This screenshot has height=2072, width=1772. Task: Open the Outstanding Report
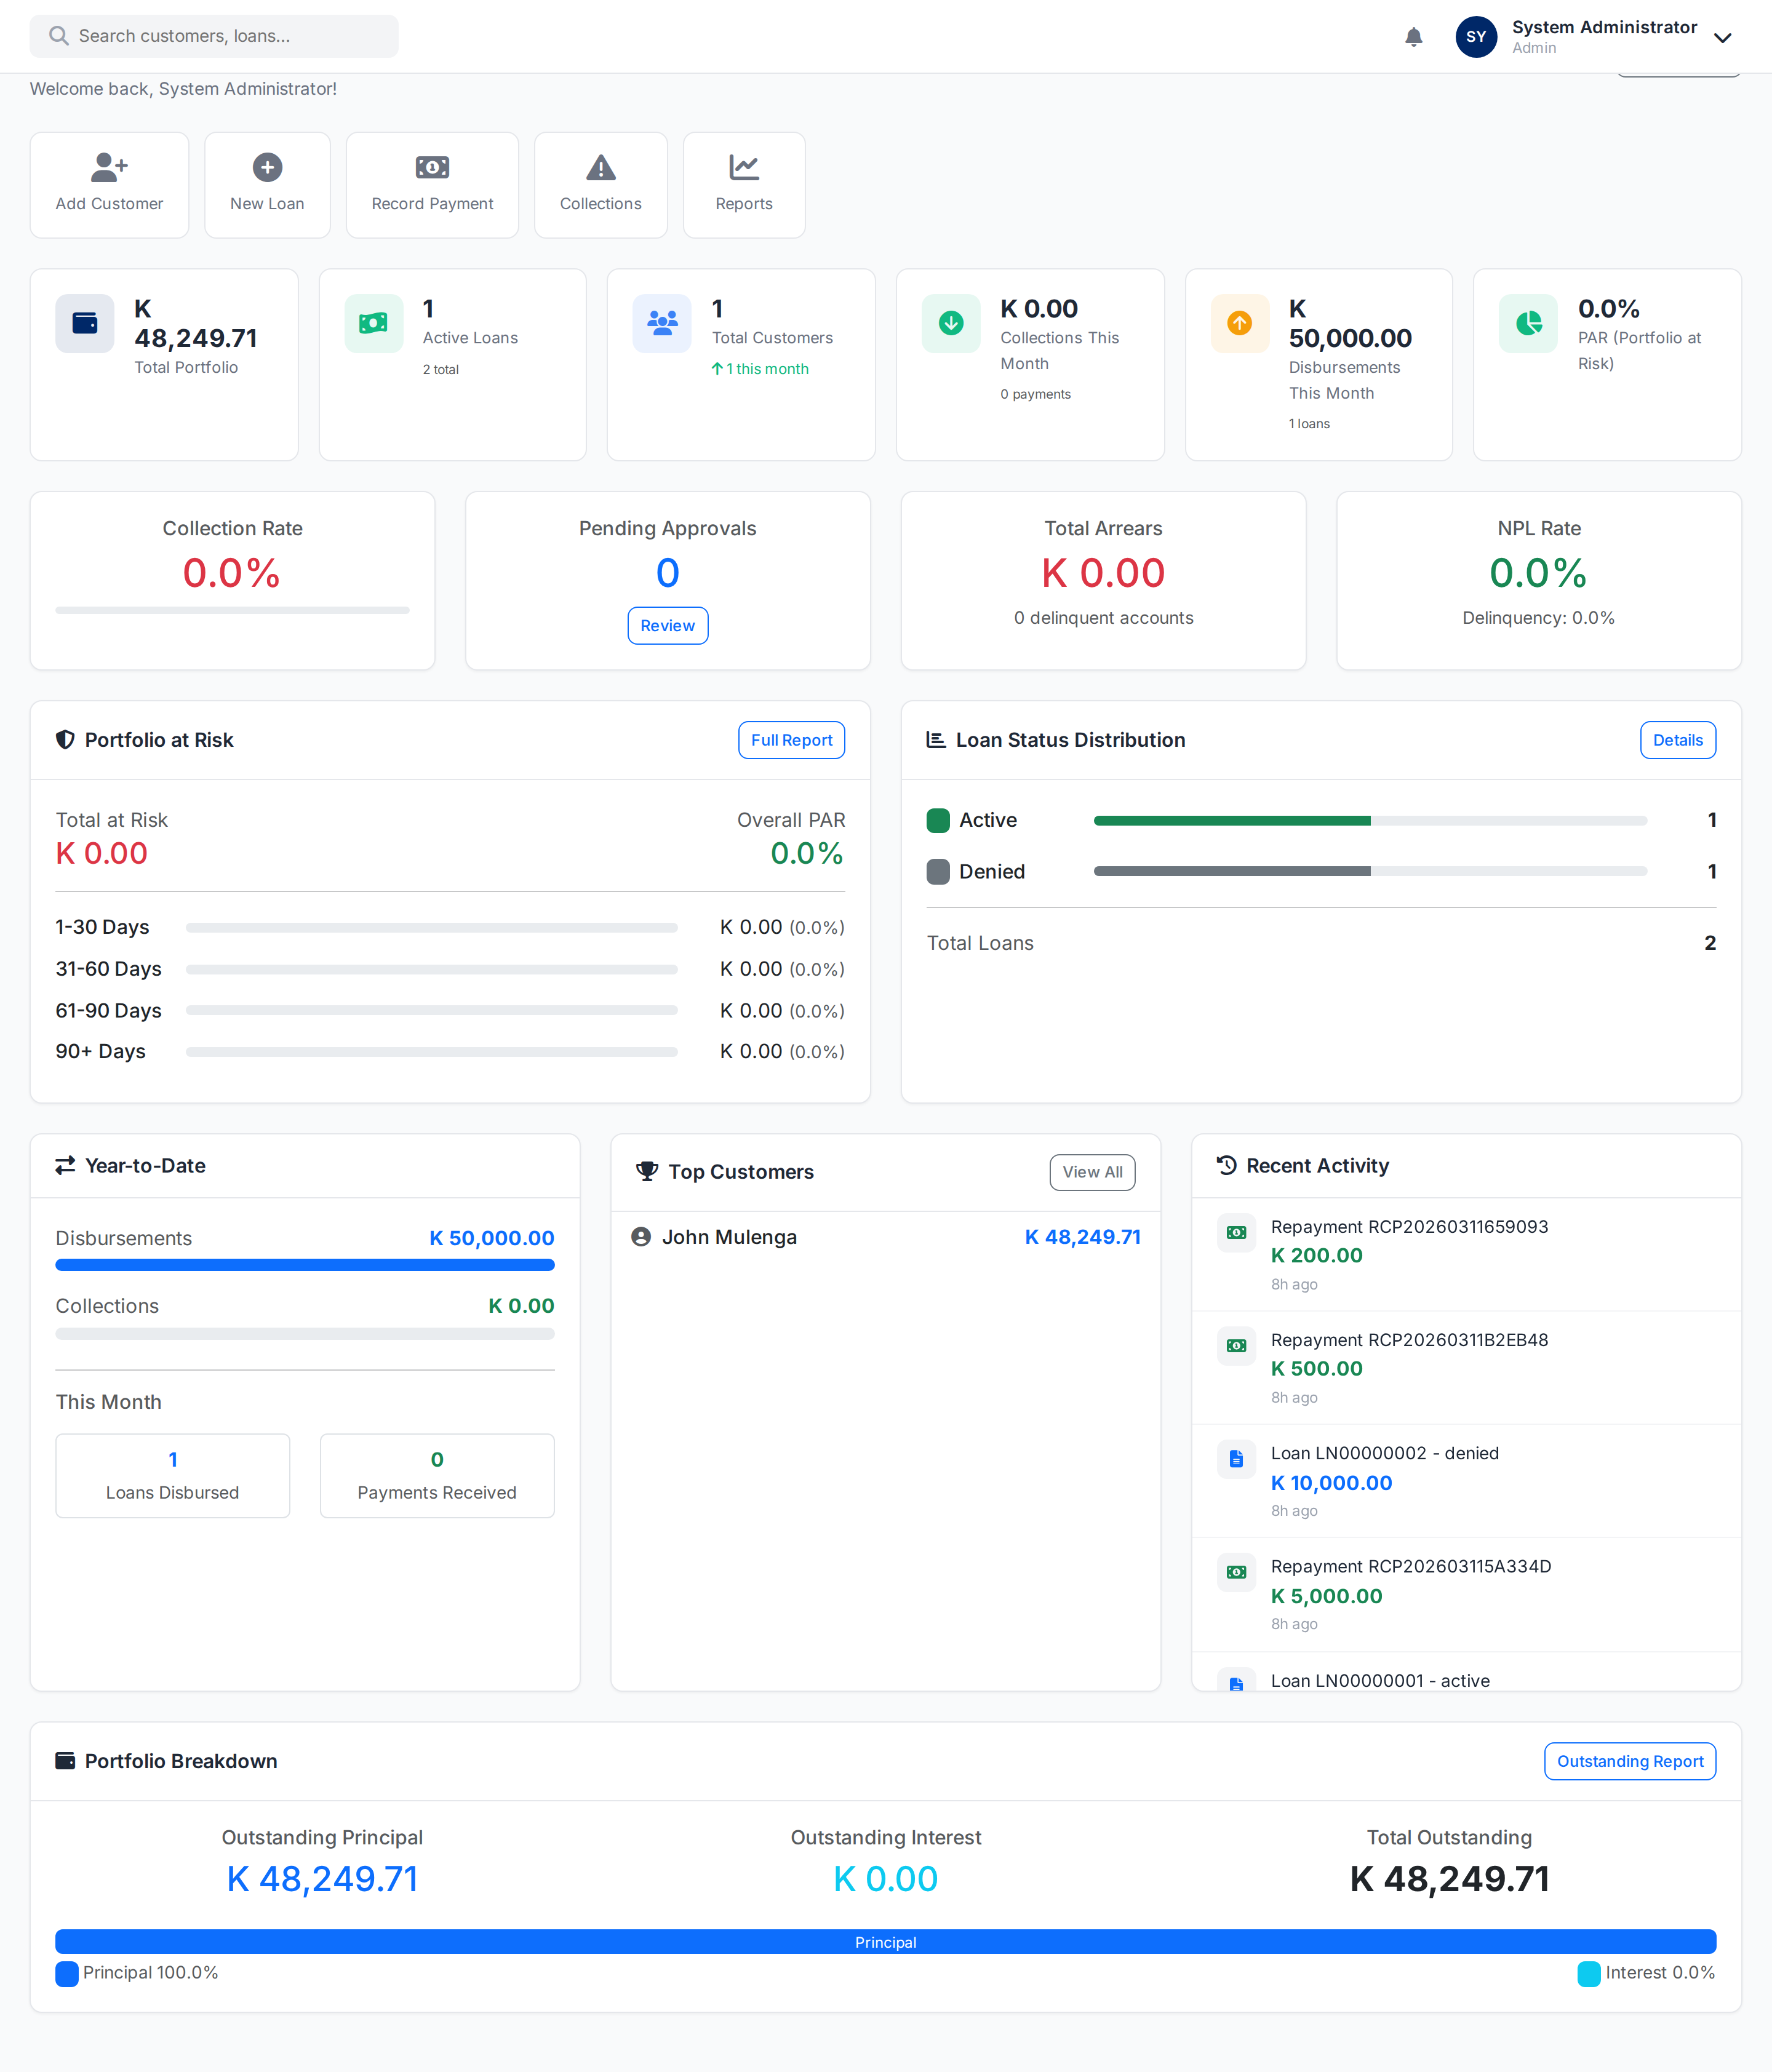pyautogui.click(x=1629, y=1761)
